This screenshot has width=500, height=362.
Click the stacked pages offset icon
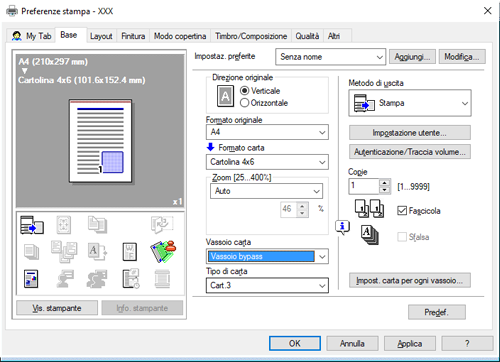[369, 235]
